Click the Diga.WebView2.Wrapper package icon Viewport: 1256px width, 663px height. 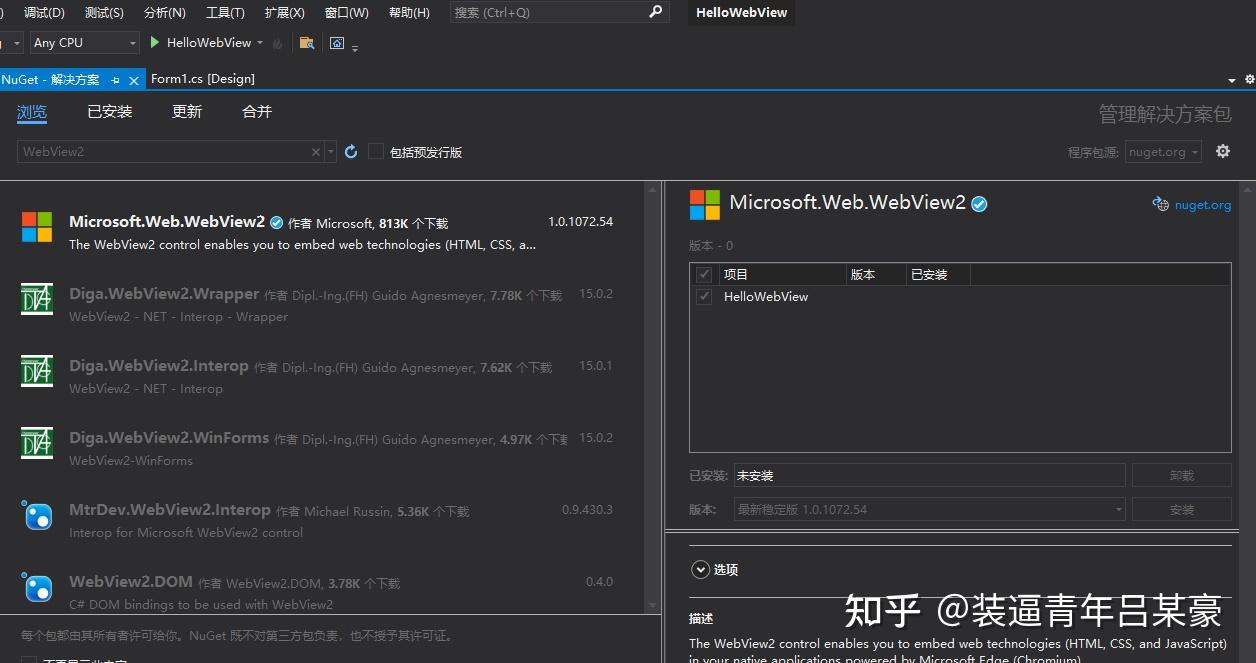(37, 300)
